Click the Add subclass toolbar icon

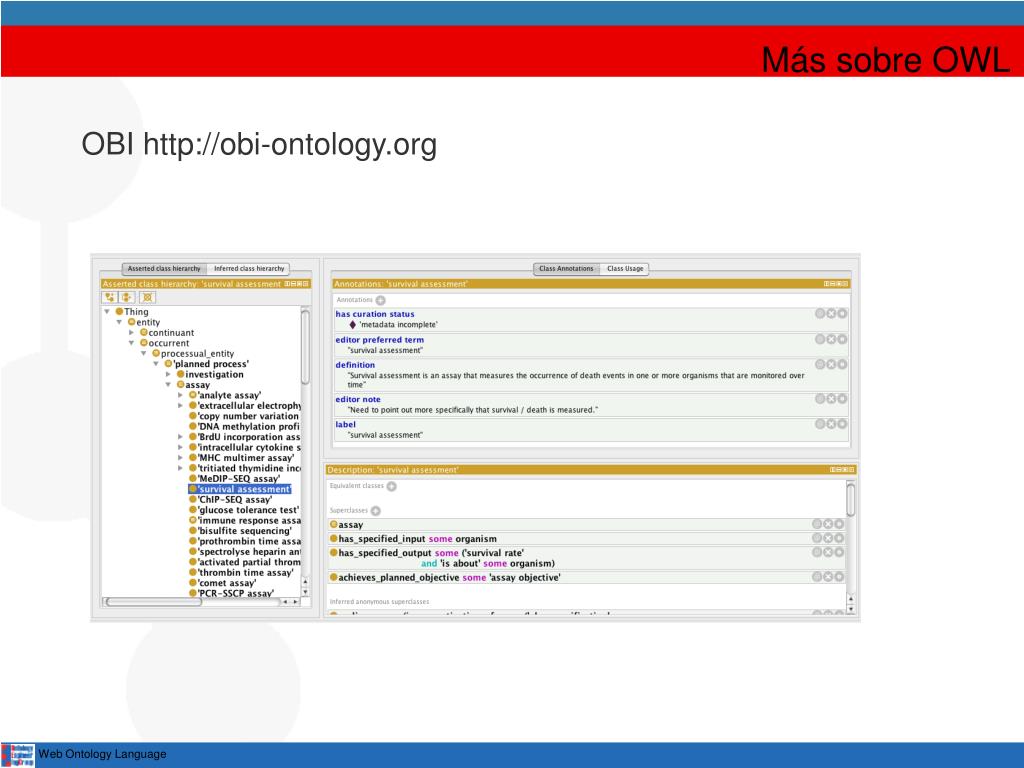point(109,298)
